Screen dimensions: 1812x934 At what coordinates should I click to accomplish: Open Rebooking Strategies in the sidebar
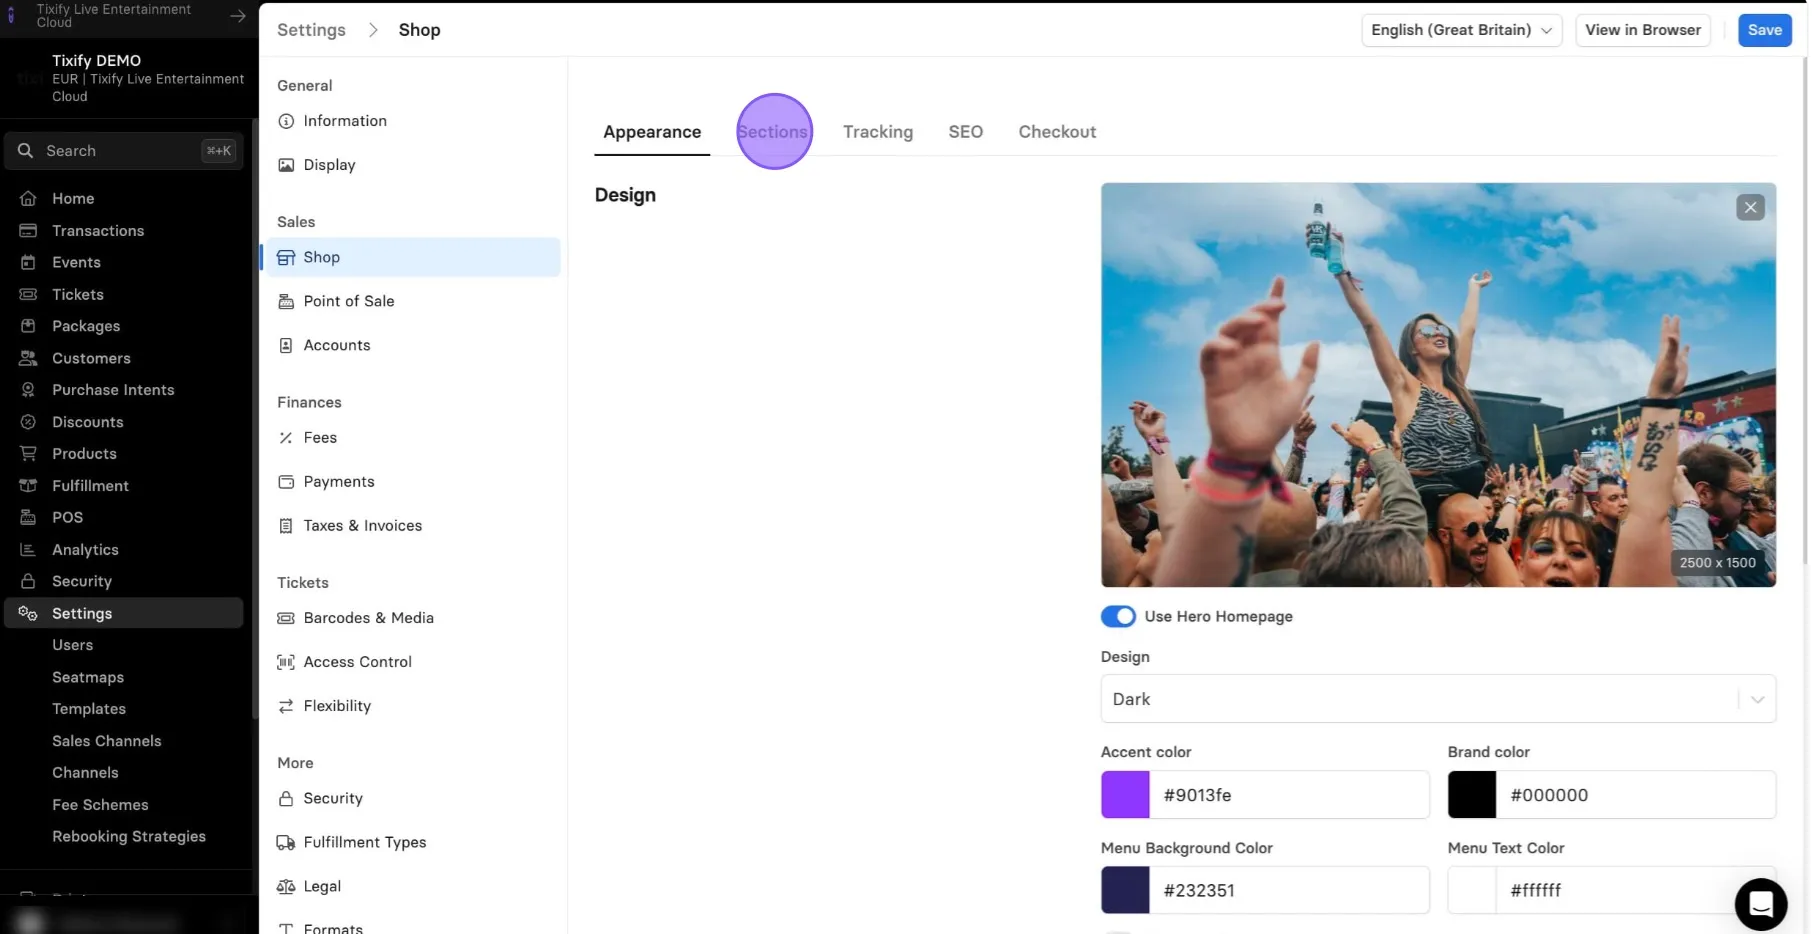tap(129, 837)
